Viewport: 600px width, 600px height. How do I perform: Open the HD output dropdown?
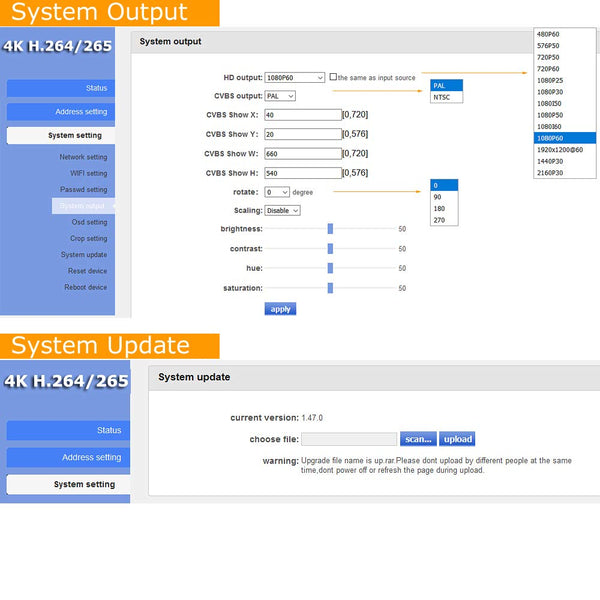coord(295,77)
